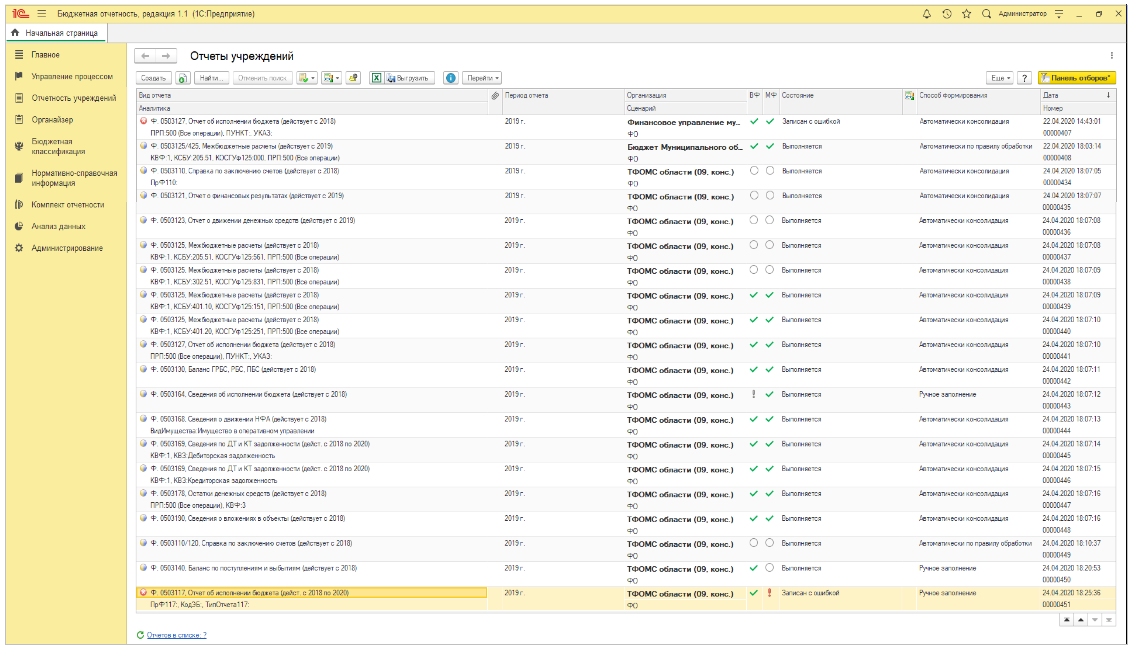Click the forward navigation arrow

(x=166, y=56)
